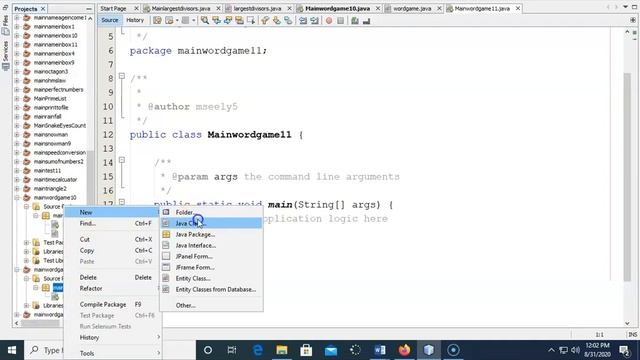Expand the History submenu in context menu
Image resolution: width=640 pixels, height=360 pixels.
coord(113,337)
